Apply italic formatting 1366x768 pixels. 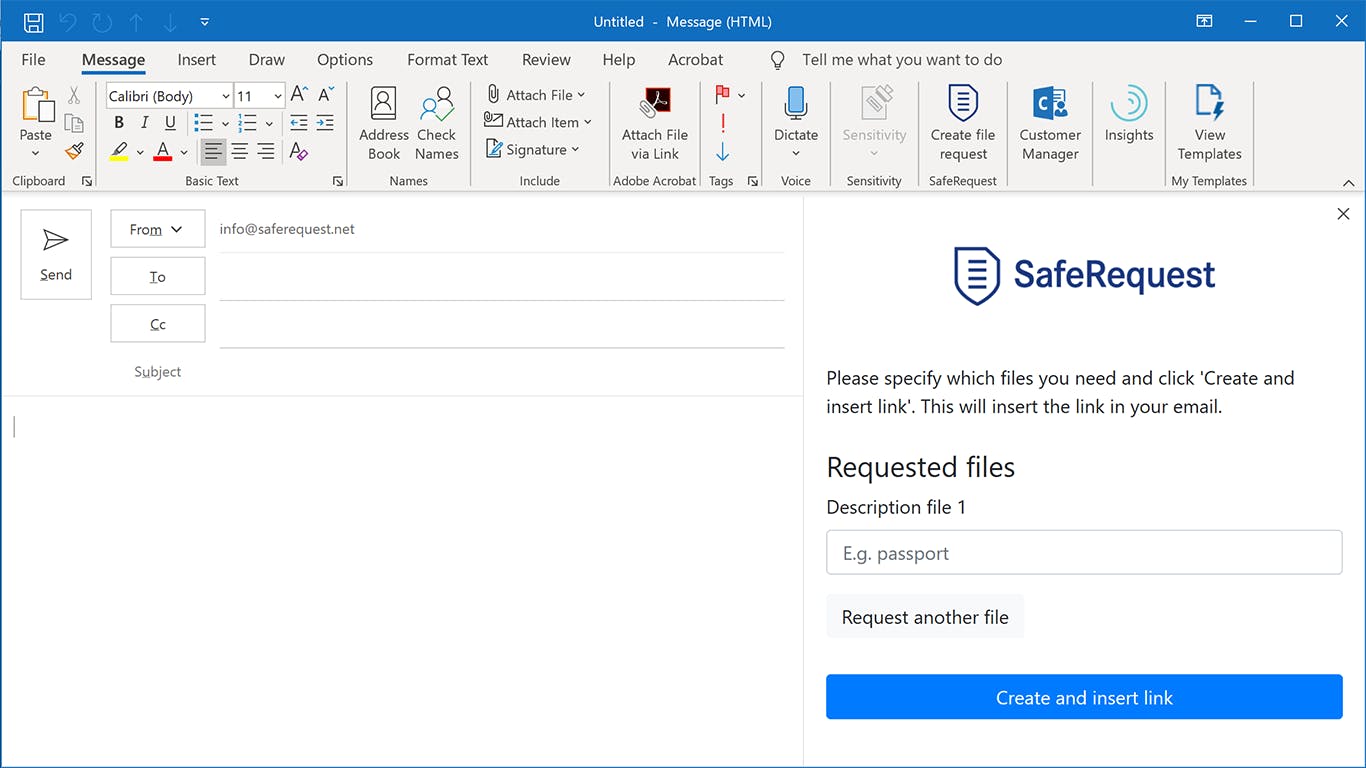point(144,122)
